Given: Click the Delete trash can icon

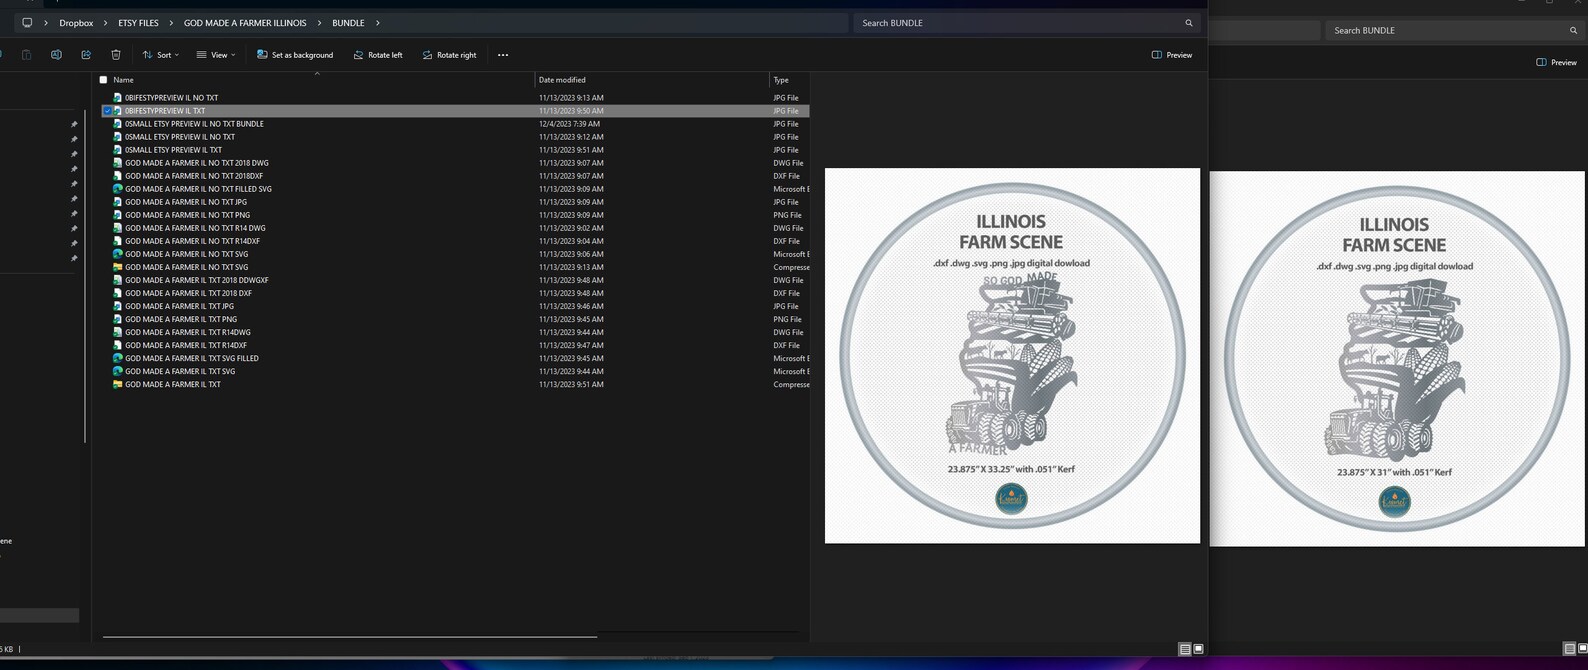Looking at the screenshot, I should [x=116, y=55].
